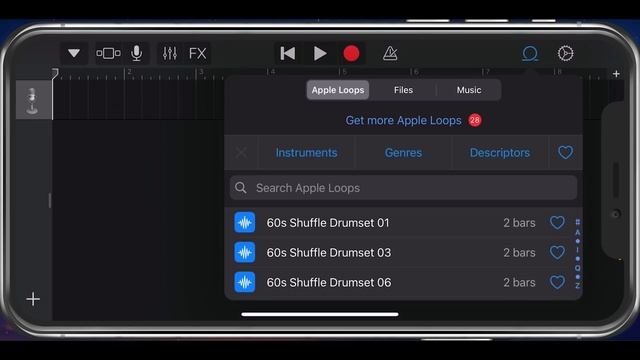
Task: Show favorite loops with heart filter
Action: [565, 153]
